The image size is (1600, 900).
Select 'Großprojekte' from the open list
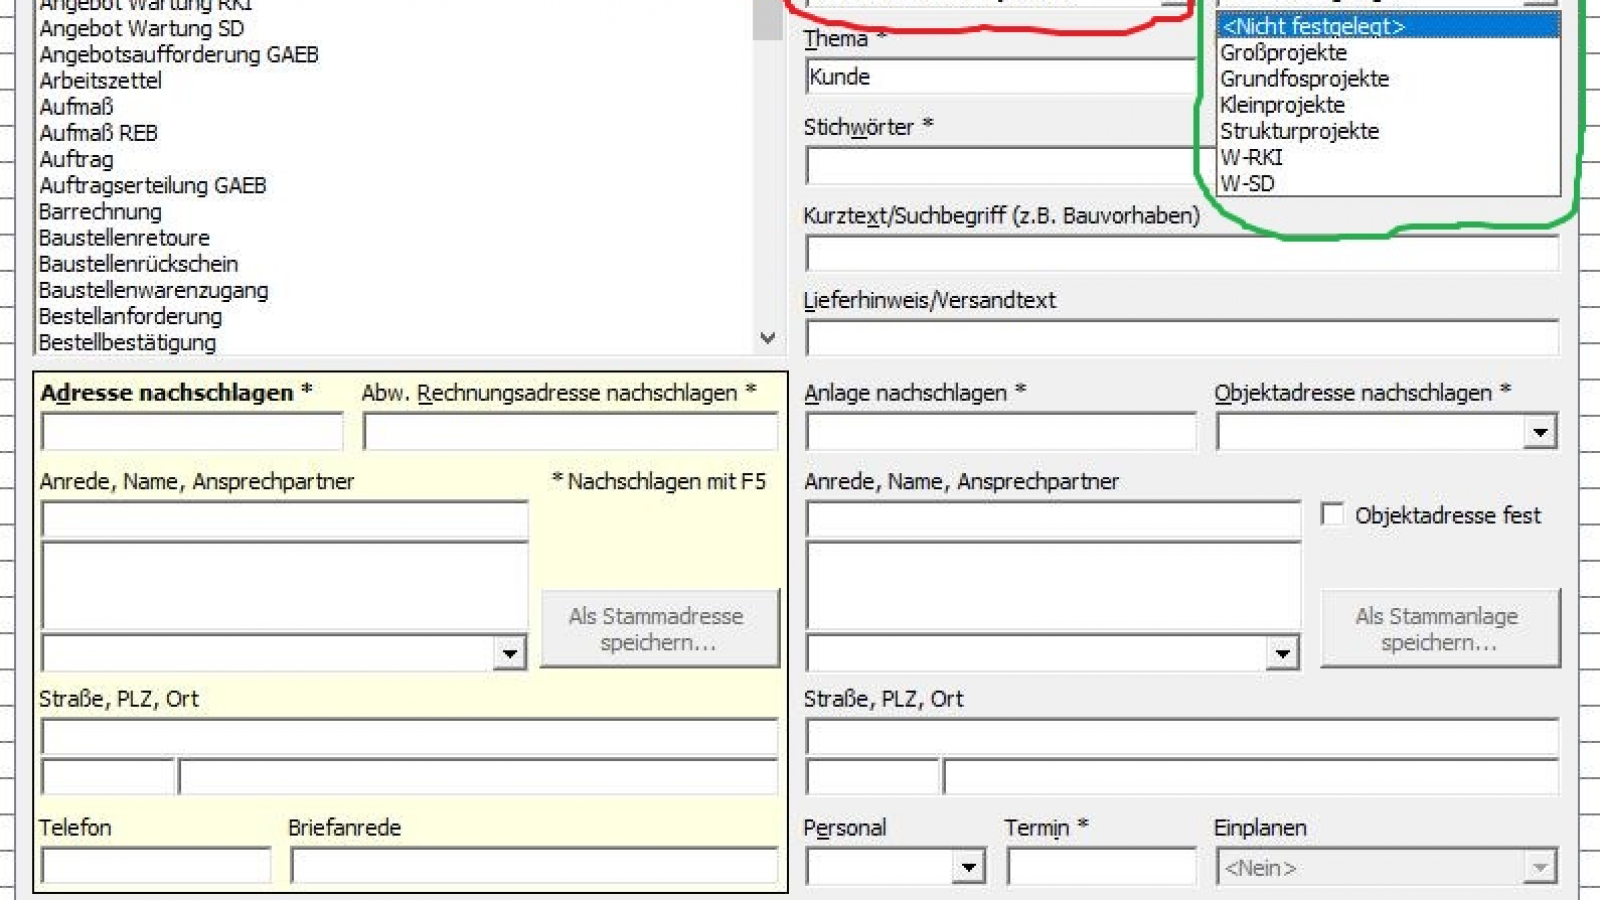1283,53
